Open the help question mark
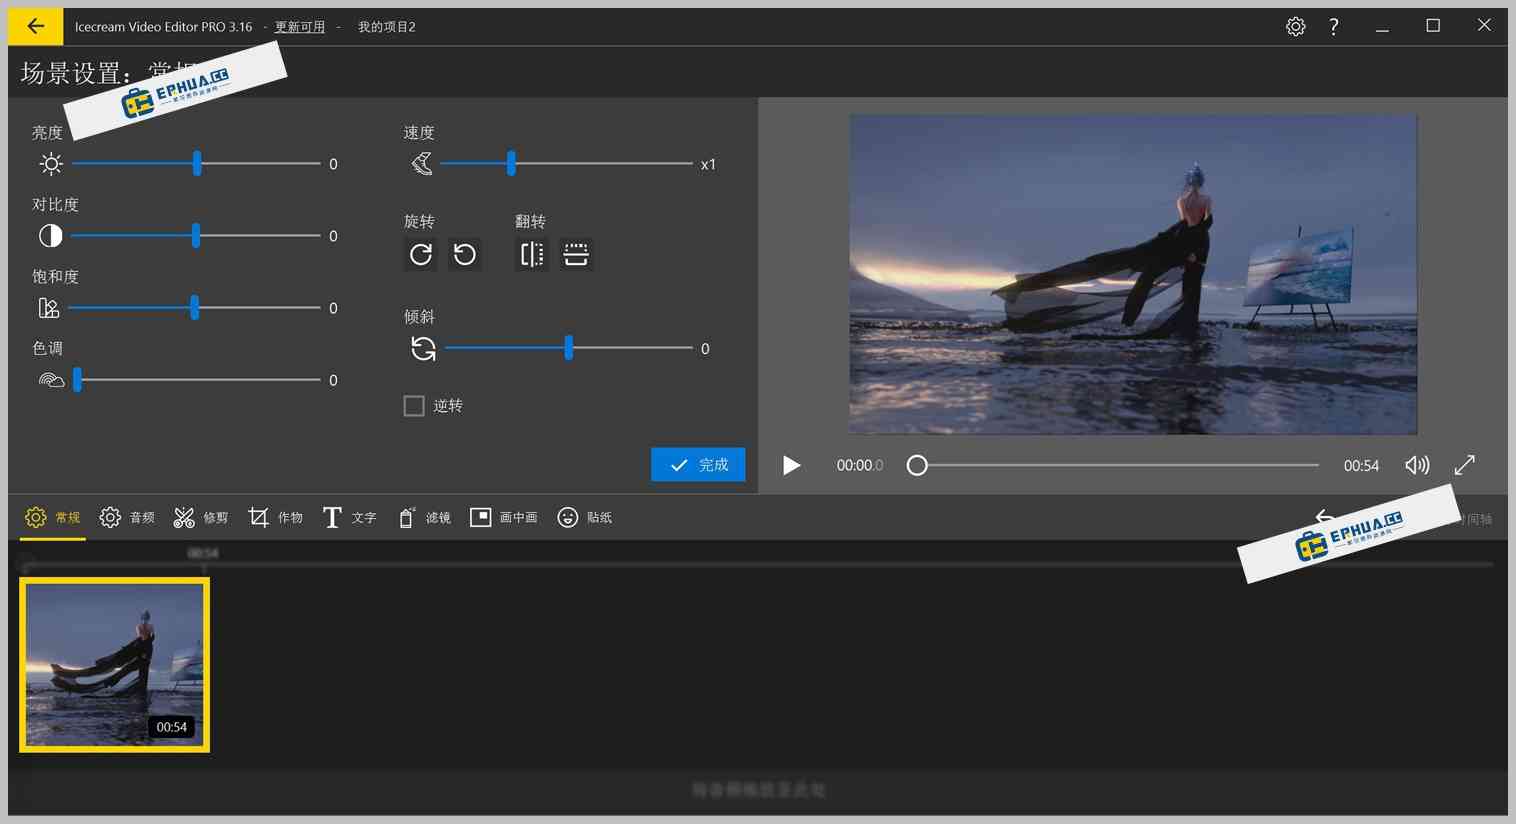This screenshot has height=824, width=1516. coord(1333,26)
